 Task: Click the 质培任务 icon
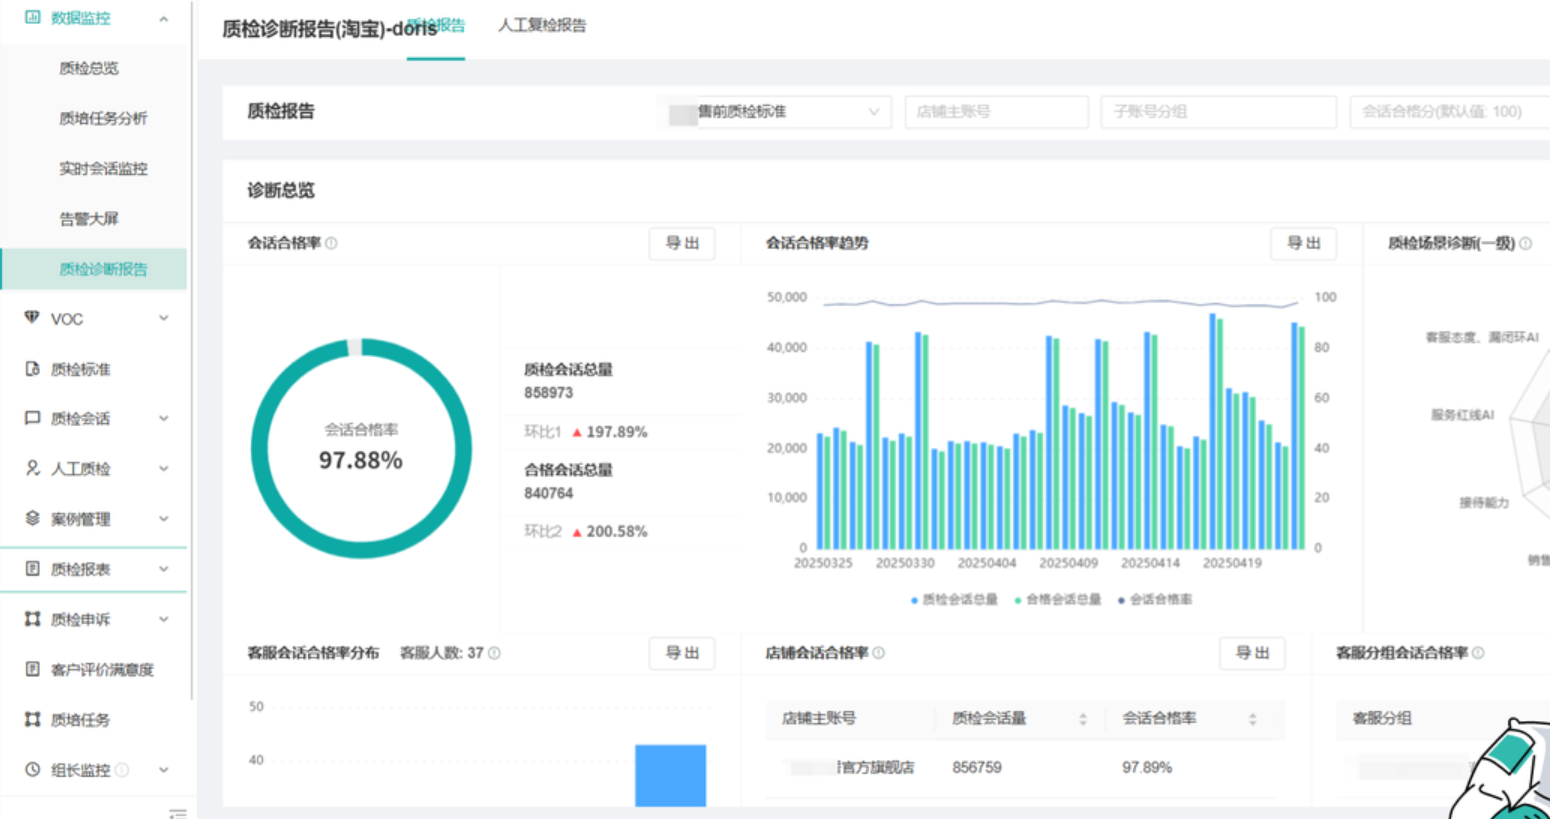click(32, 719)
